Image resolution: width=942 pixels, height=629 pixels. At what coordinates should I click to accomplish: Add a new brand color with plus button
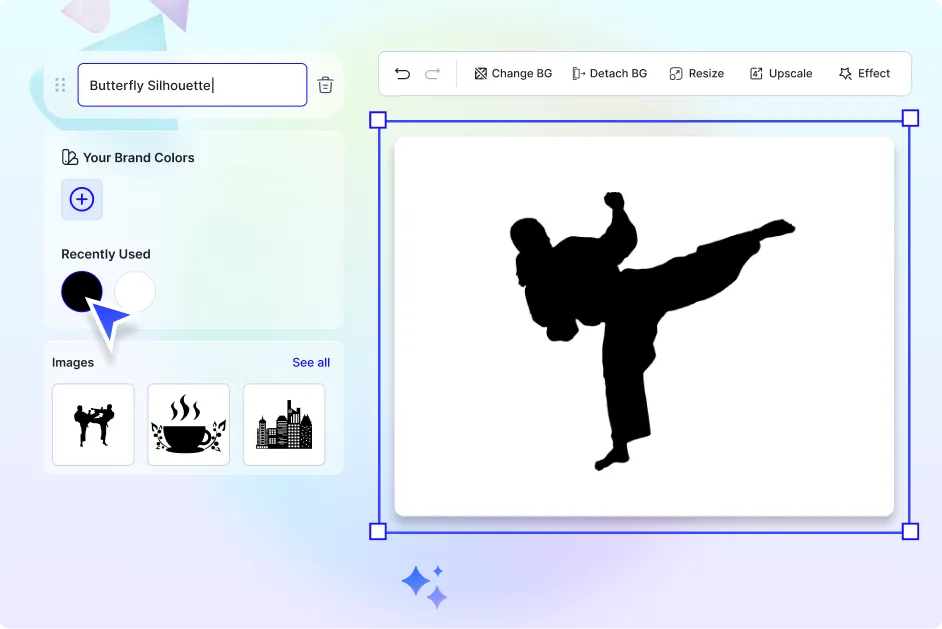[x=82, y=199]
